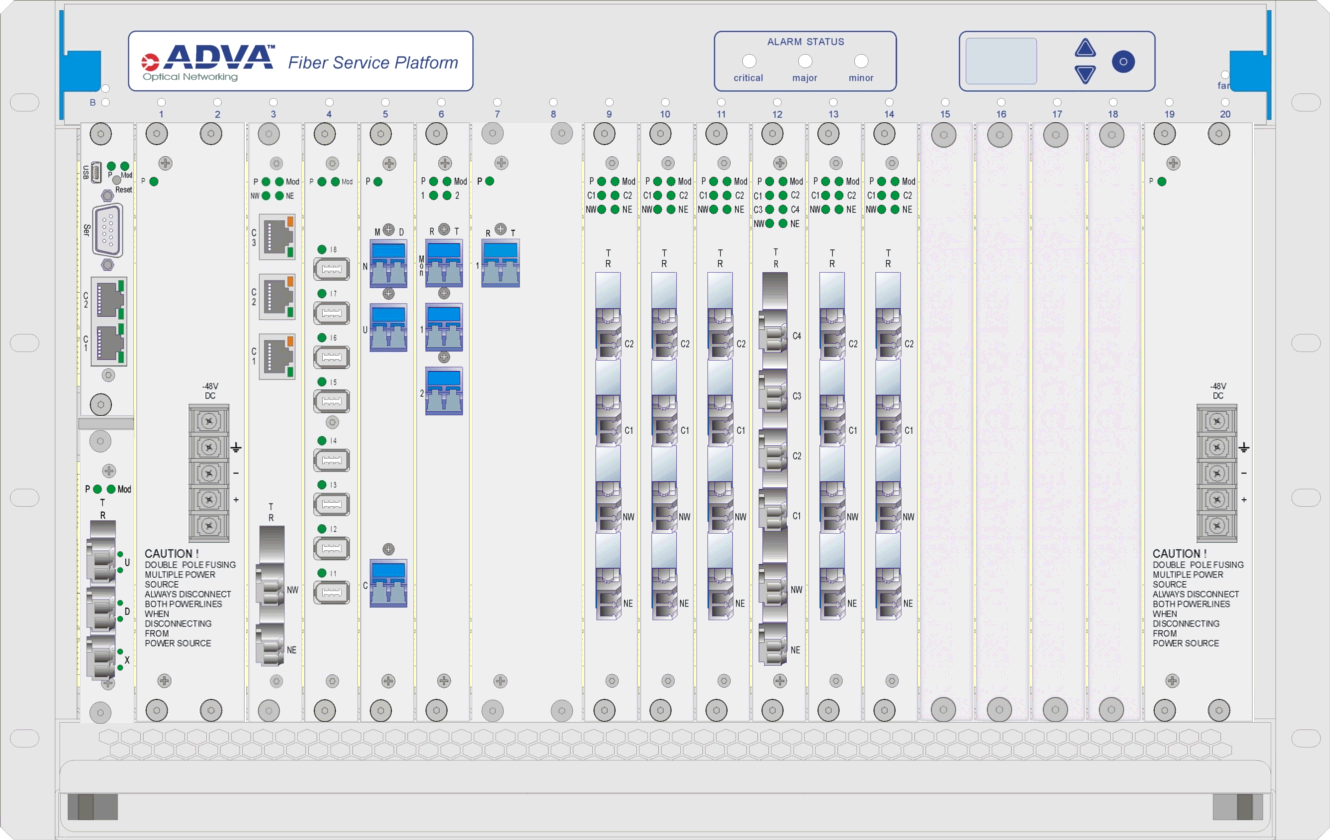Click the USB port on controller module
Screen dimensions: 1330x840
pos(96,171)
